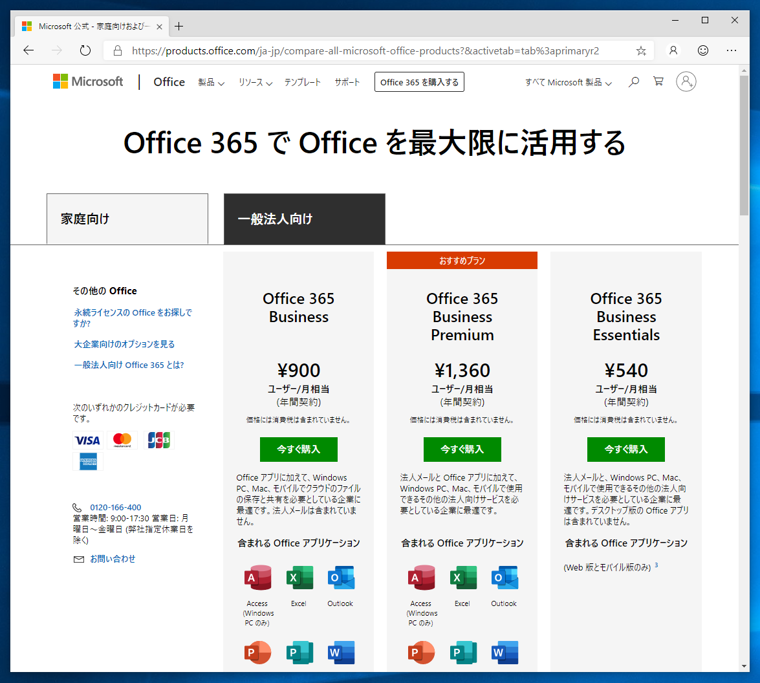The image size is (760, 683).
Task: Click the Mastercard logo
Action: tap(122, 440)
